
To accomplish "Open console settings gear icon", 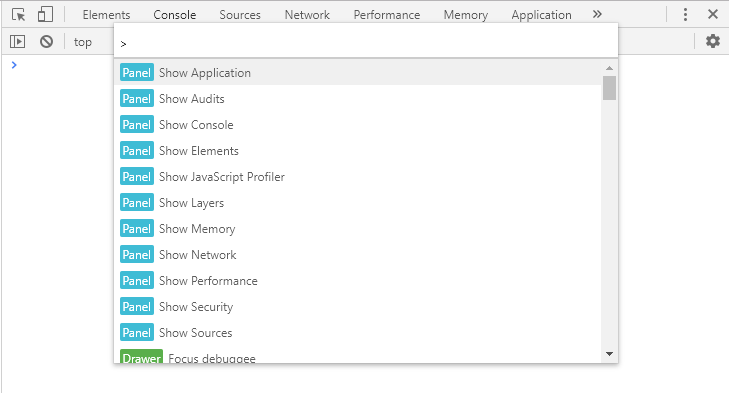I will pyautogui.click(x=713, y=41).
